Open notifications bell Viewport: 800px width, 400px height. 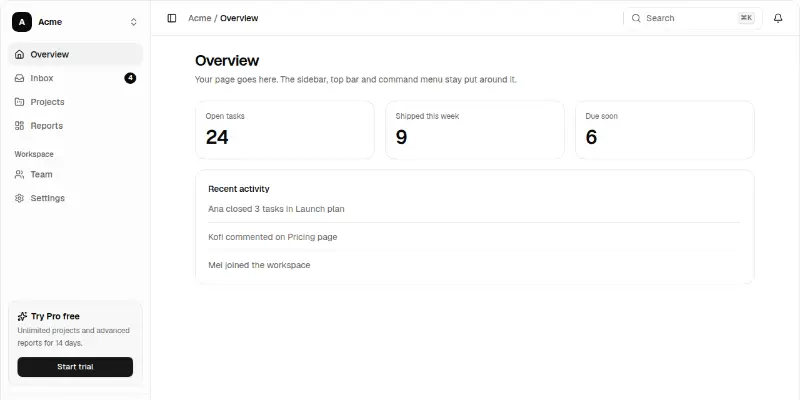click(x=778, y=18)
